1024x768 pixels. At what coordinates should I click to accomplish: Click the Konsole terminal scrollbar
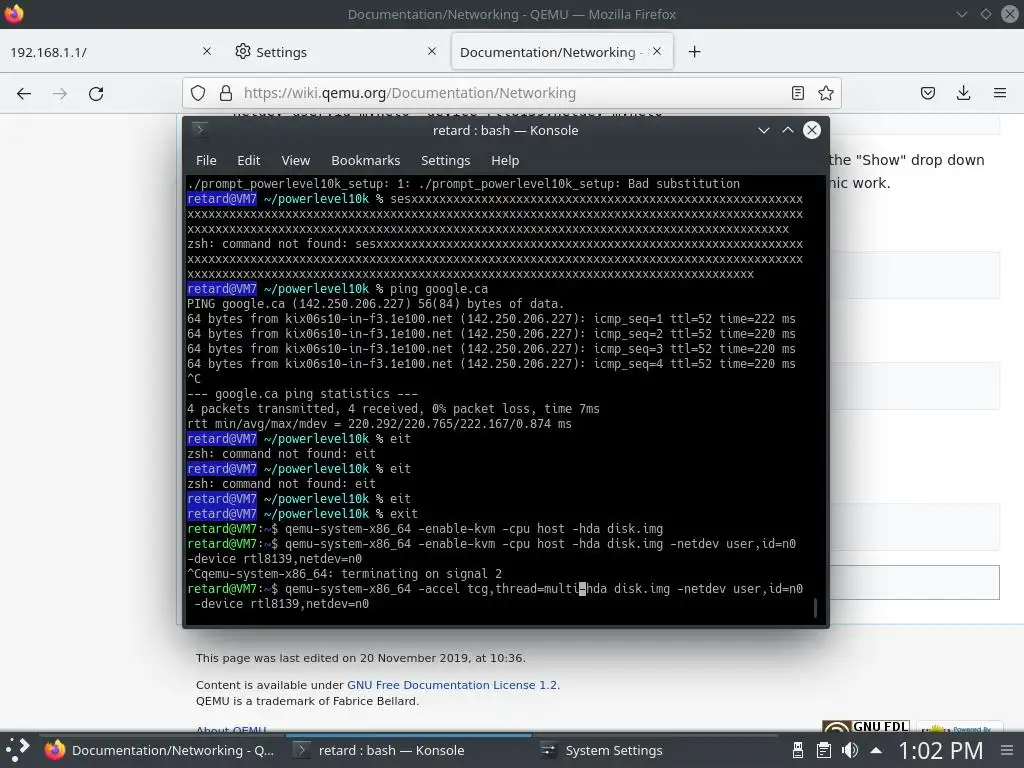tap(815, 607)
